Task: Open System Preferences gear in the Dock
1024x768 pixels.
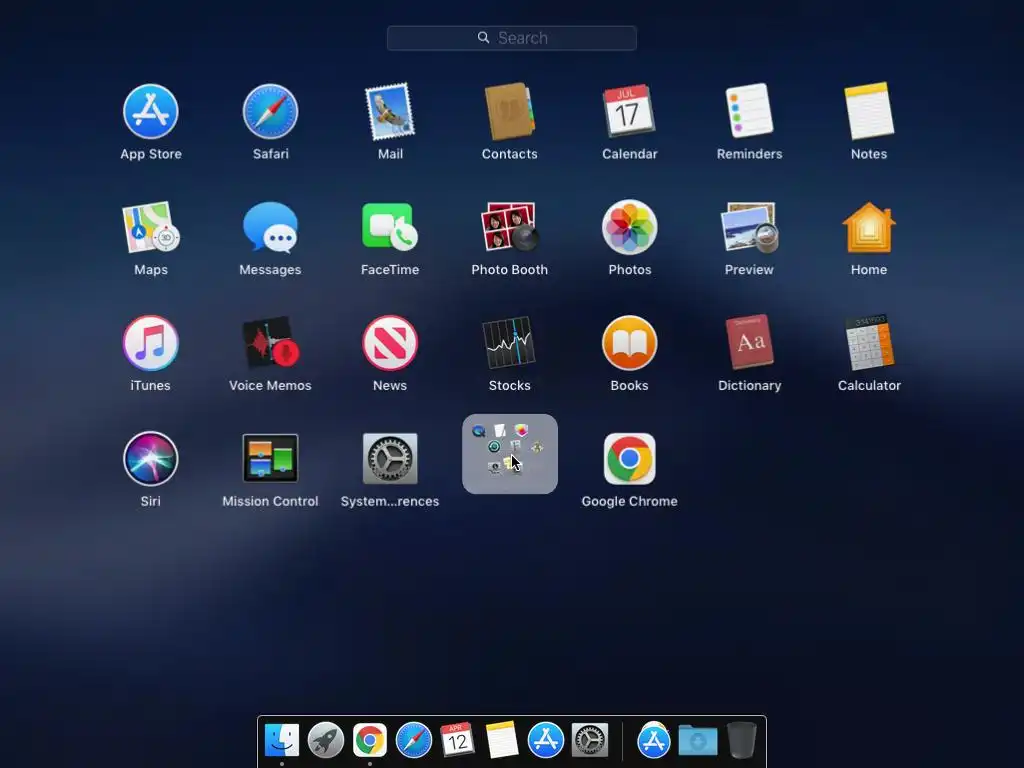Action: [x=590, y=740]
